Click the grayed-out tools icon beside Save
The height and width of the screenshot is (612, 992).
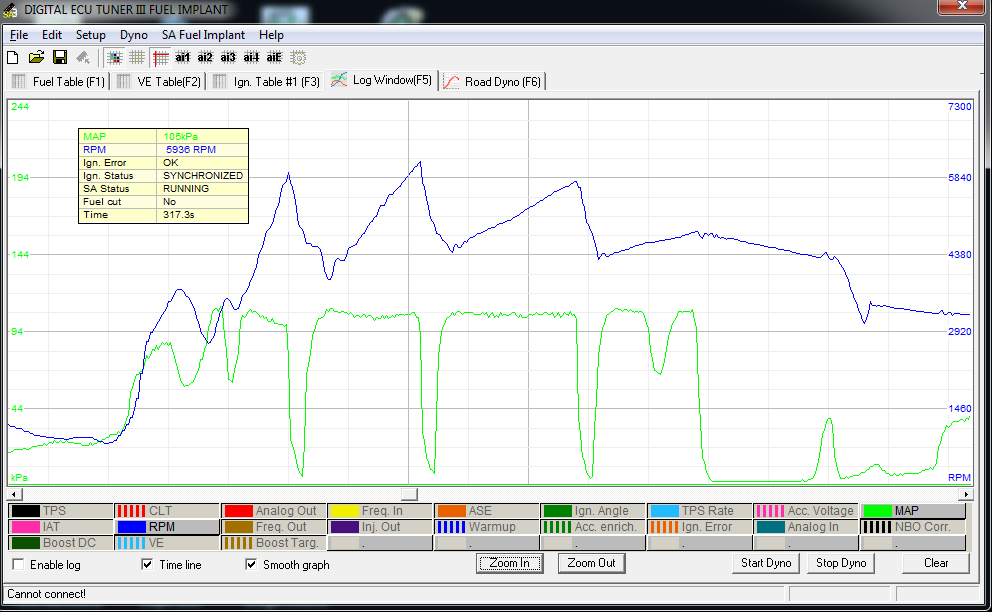[83, 58]
